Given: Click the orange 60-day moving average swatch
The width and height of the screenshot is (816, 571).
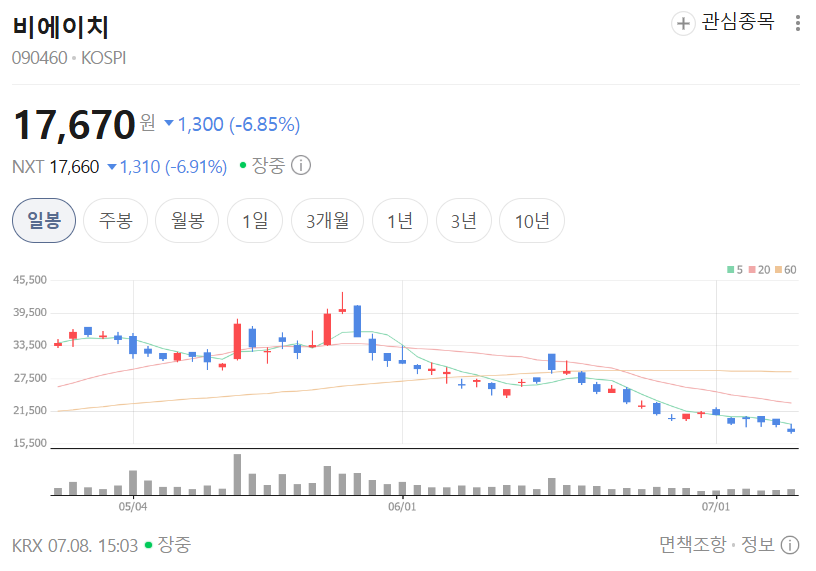Looking at the screenshot, I should [779, 270].
